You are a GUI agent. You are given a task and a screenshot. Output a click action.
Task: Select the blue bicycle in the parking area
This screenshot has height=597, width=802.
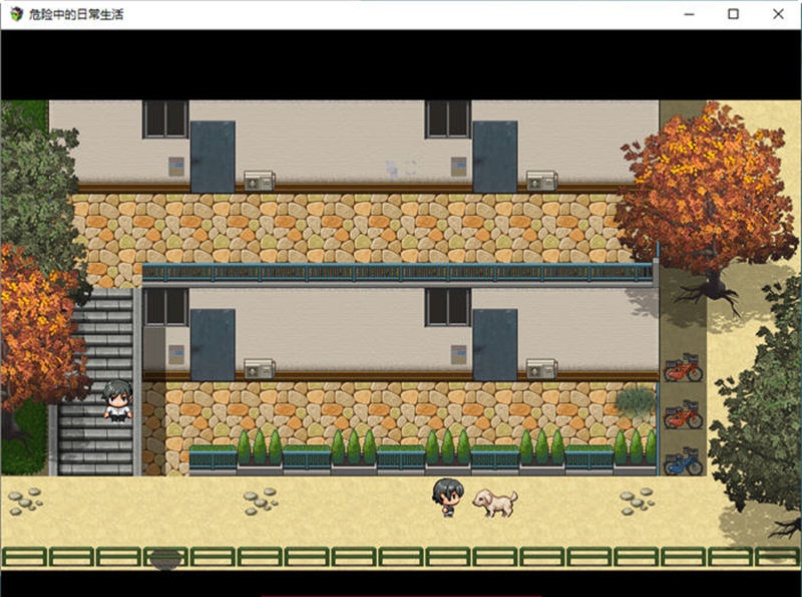[683, 462]
